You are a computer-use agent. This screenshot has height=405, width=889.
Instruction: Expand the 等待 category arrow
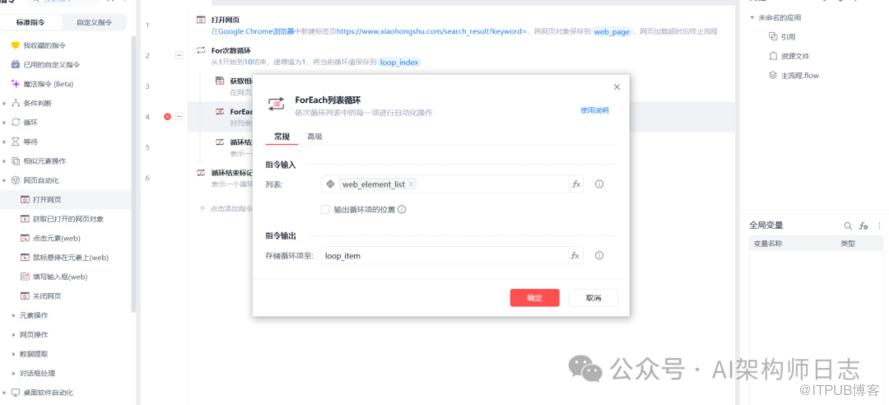[5, 142]
